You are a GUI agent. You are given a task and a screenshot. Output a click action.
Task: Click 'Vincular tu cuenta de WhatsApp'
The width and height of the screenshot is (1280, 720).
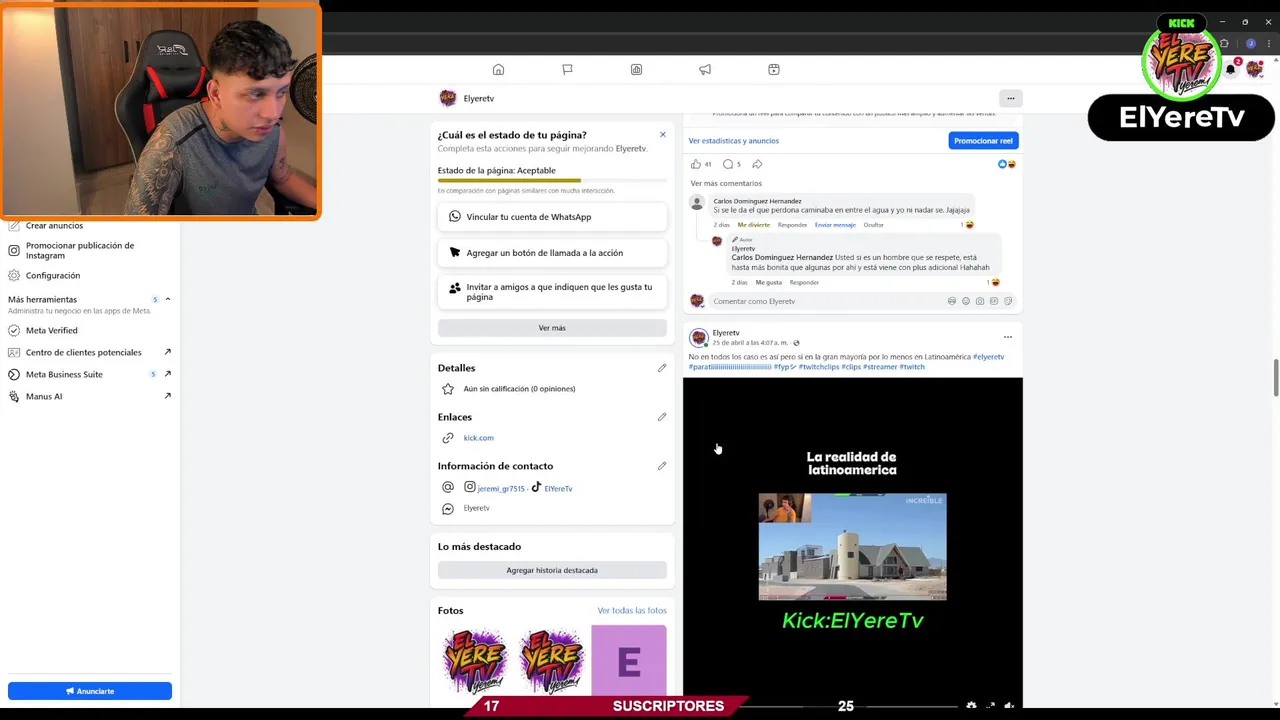click(552, 217)
